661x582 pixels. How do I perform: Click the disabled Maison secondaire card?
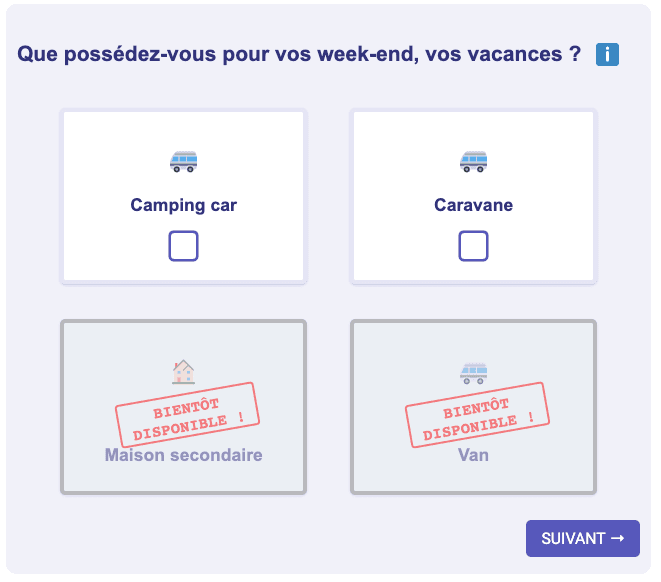click(x=183, y=480)
